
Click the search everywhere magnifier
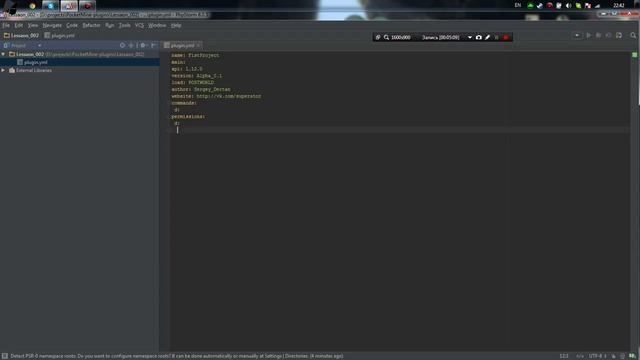633,36
